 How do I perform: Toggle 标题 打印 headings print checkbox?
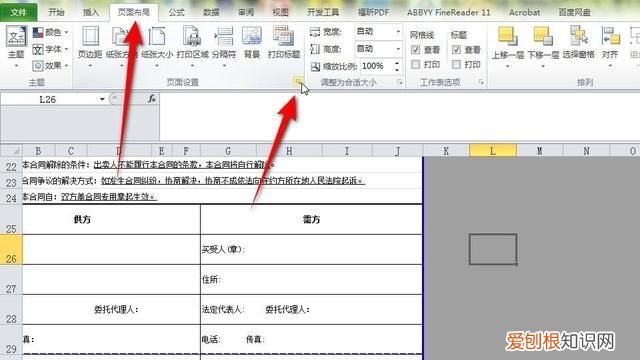456,64
